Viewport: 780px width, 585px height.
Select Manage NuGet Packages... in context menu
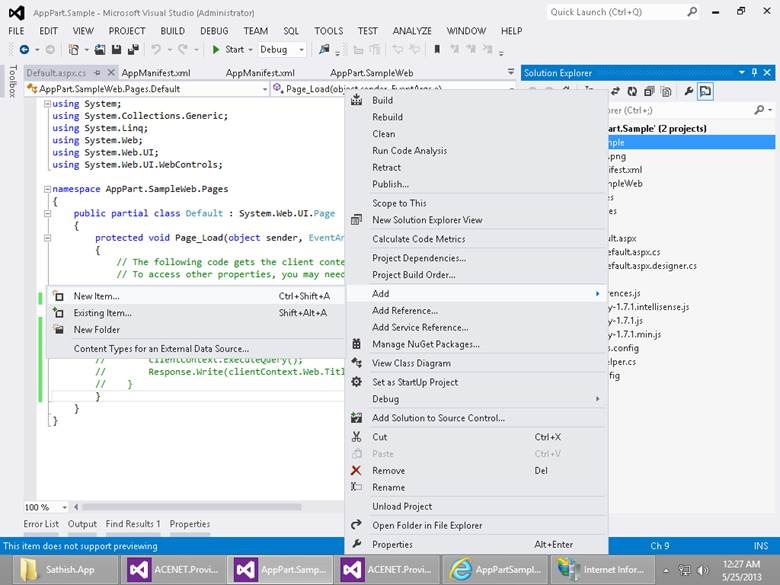point(476,344)
